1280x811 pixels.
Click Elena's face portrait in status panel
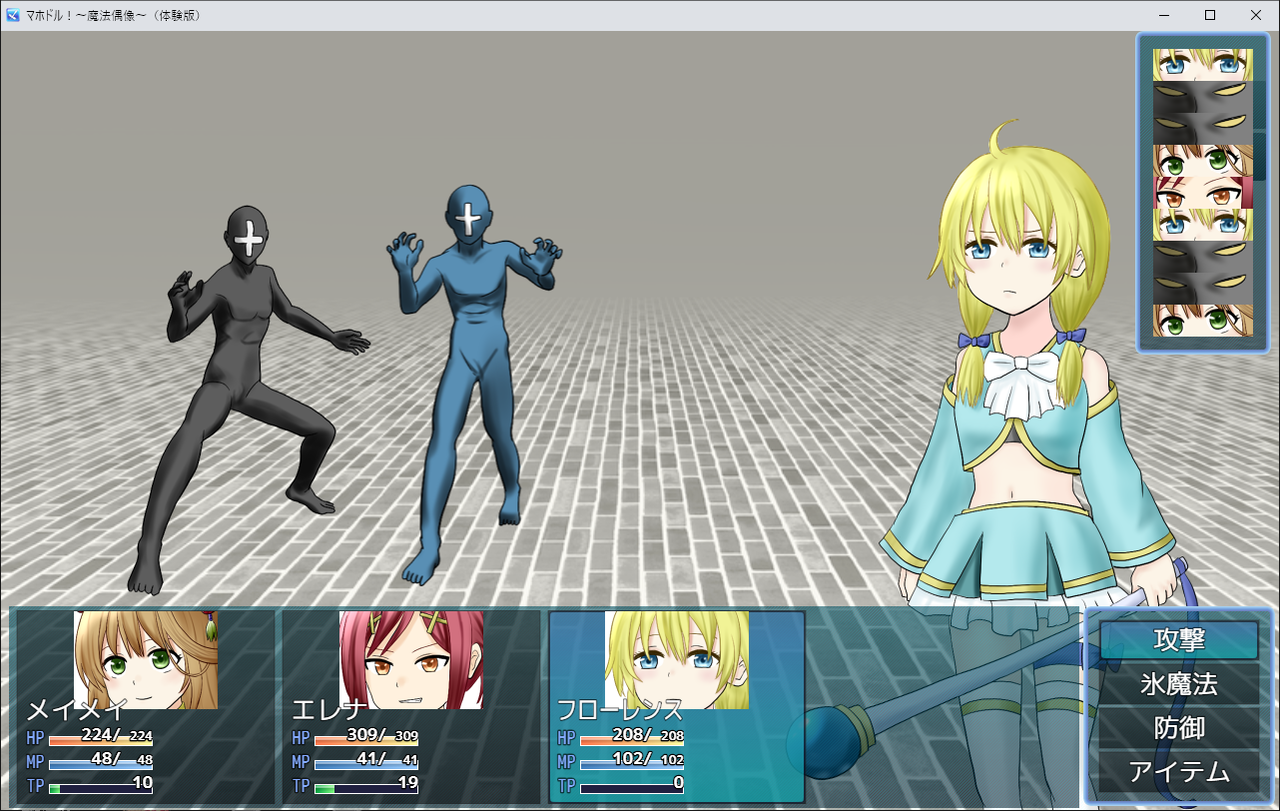(411, 660)
